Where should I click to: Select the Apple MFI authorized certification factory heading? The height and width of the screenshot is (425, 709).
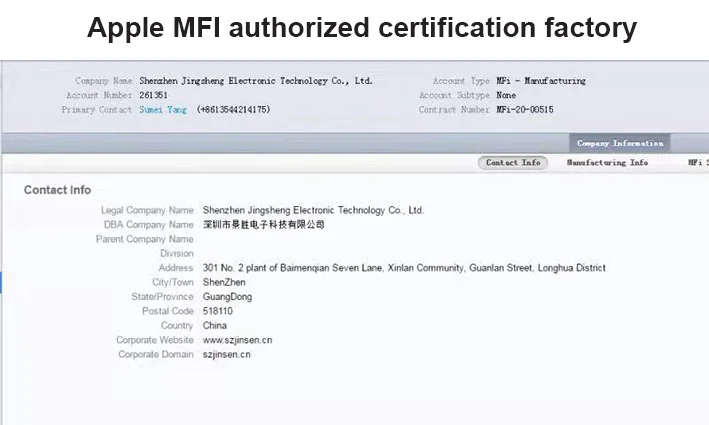[362, 28]
